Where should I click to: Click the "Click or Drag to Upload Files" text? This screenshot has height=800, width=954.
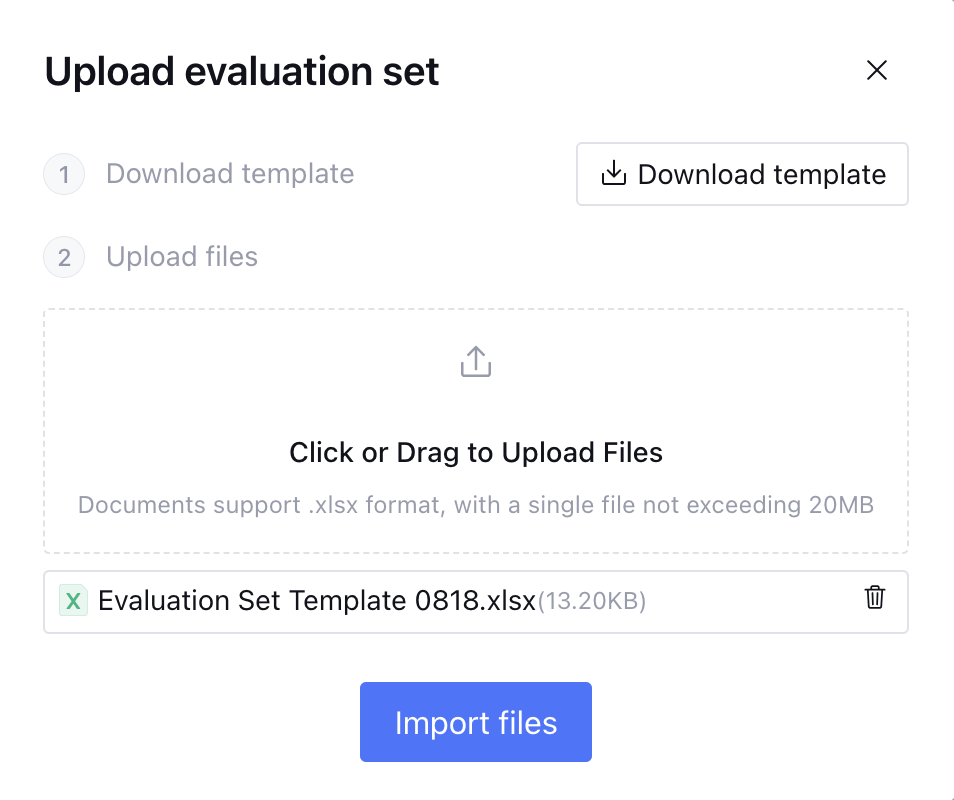click(x=476, y=453)
